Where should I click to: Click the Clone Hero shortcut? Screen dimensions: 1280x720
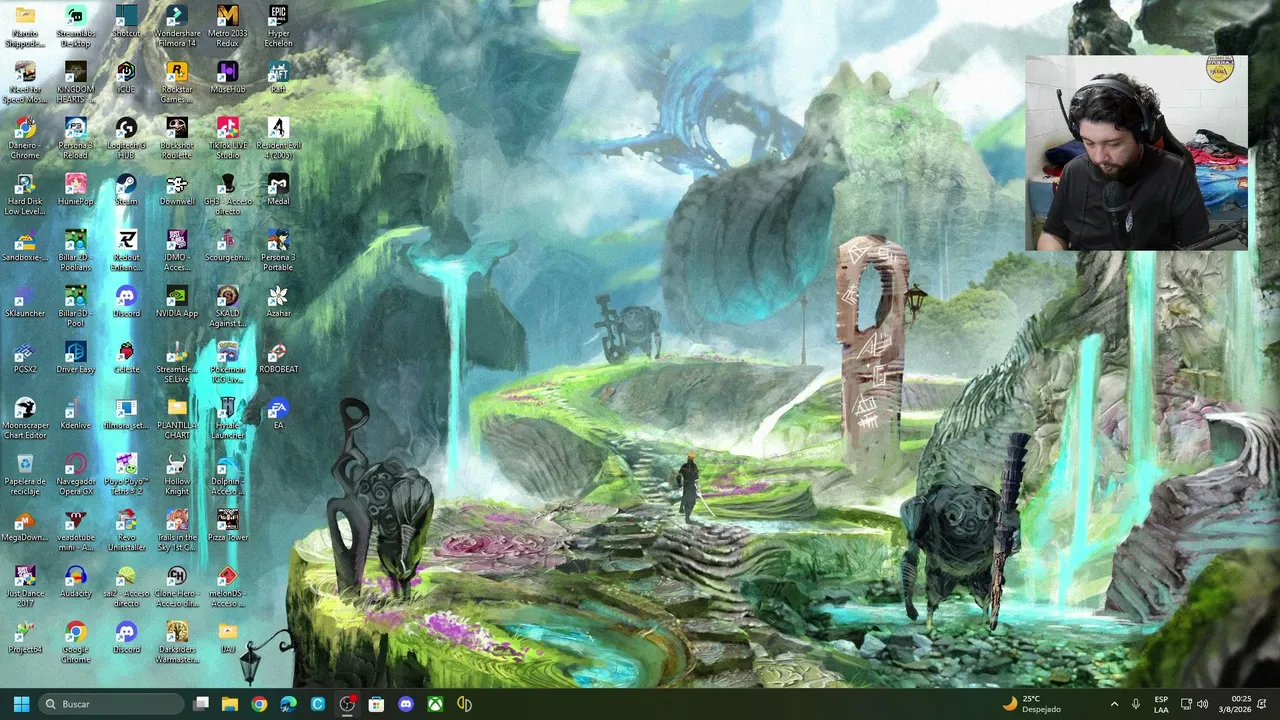(x=177, y=586)
